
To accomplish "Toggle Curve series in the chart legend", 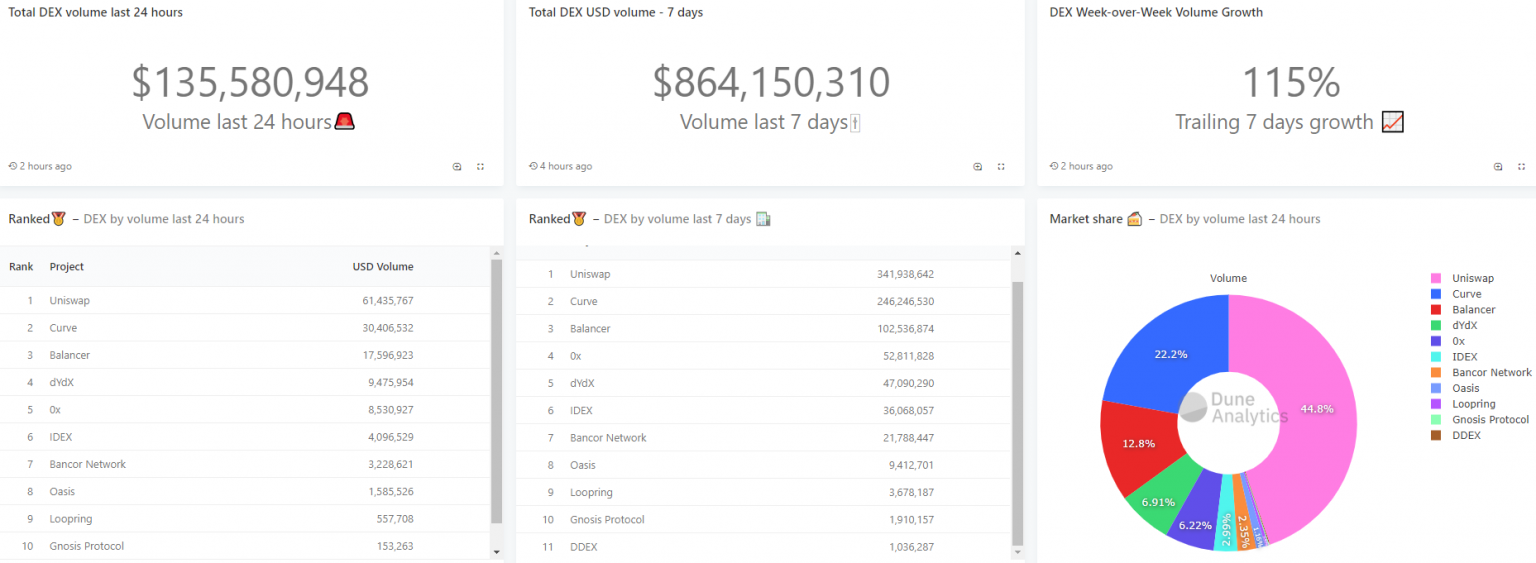I will [x=1466, y=294].
